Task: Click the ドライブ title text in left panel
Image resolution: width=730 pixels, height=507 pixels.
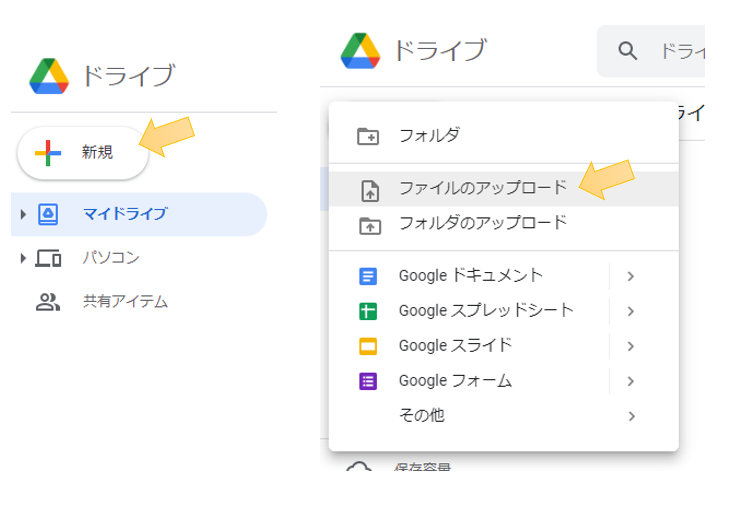Action: pos(129,76)
